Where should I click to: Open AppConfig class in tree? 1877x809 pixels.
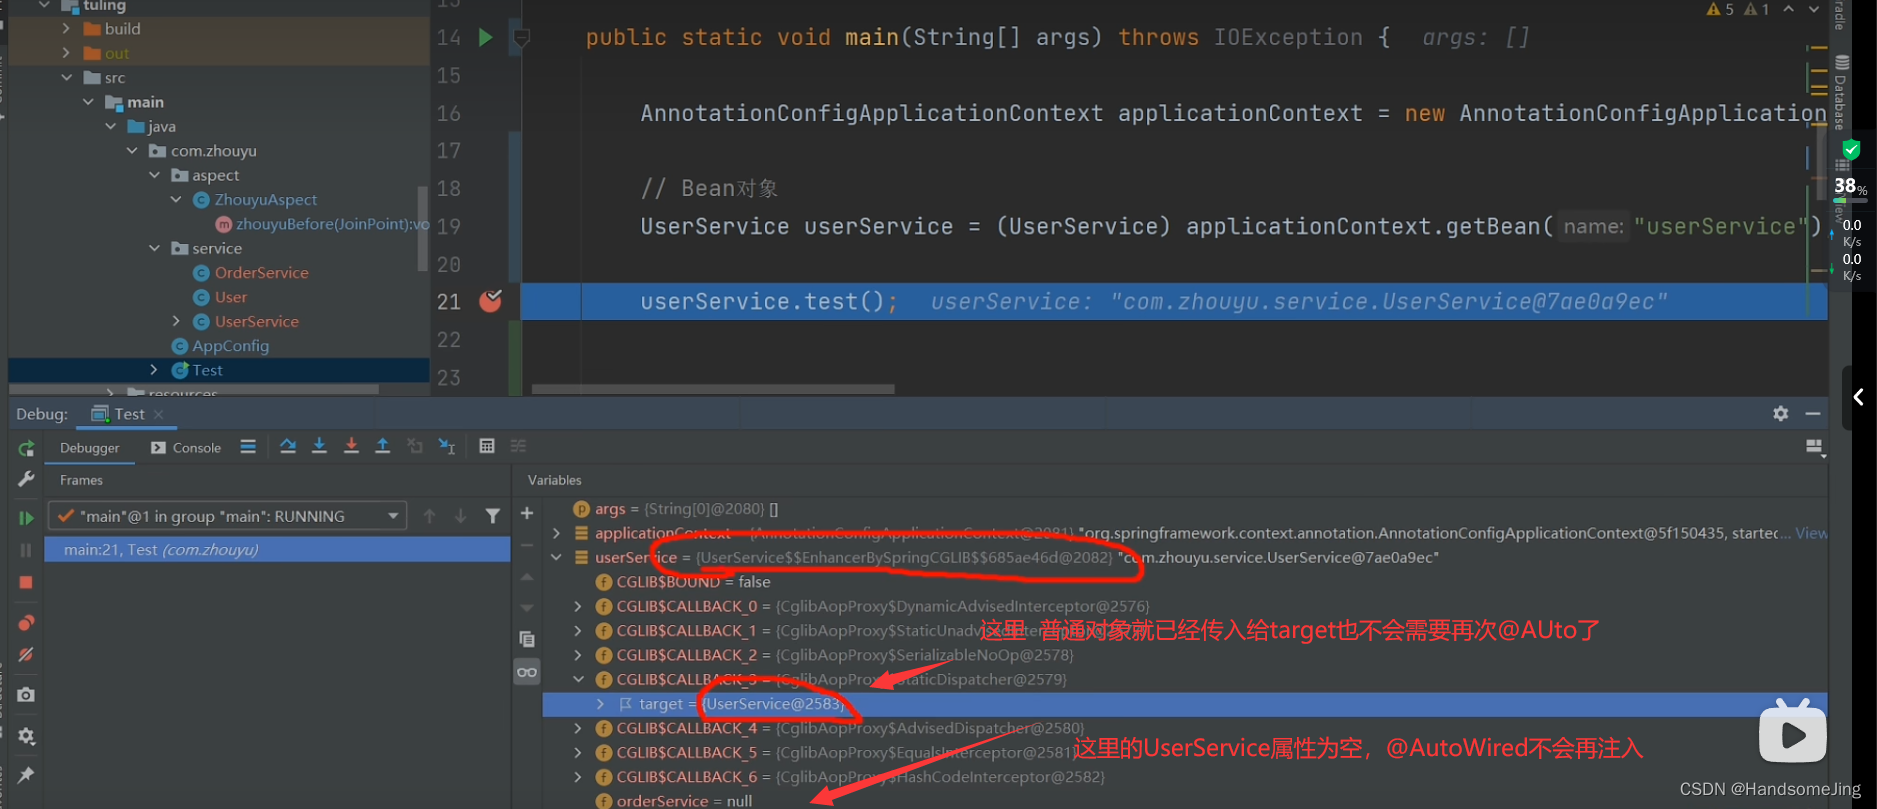(x=230, y=346)
